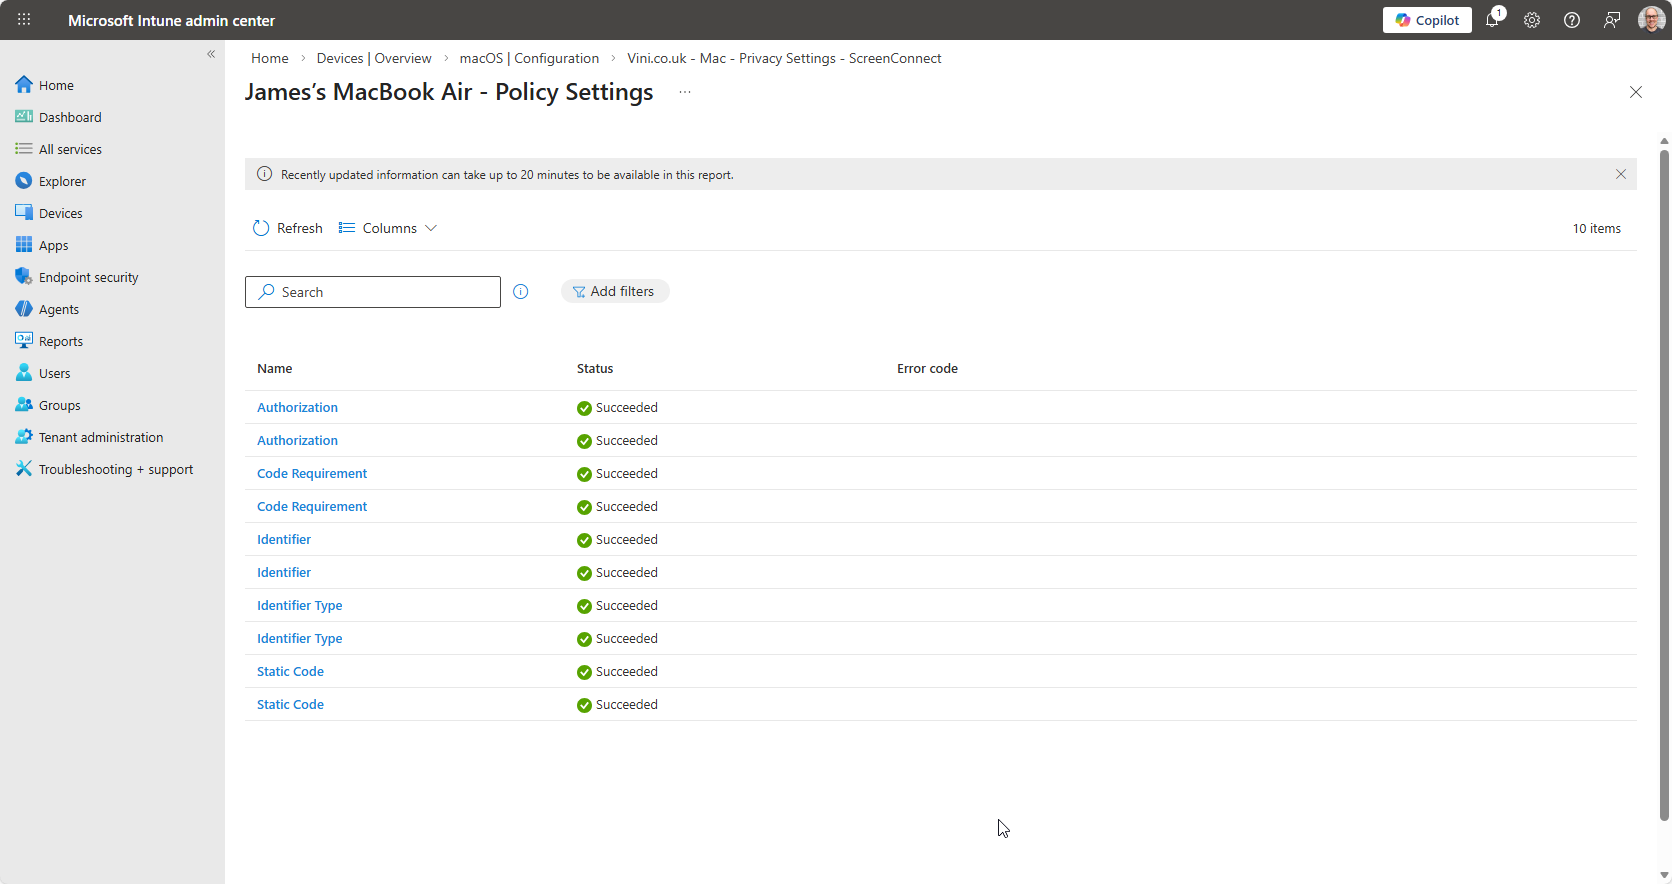Click the Add filters button

coord(614,291)
